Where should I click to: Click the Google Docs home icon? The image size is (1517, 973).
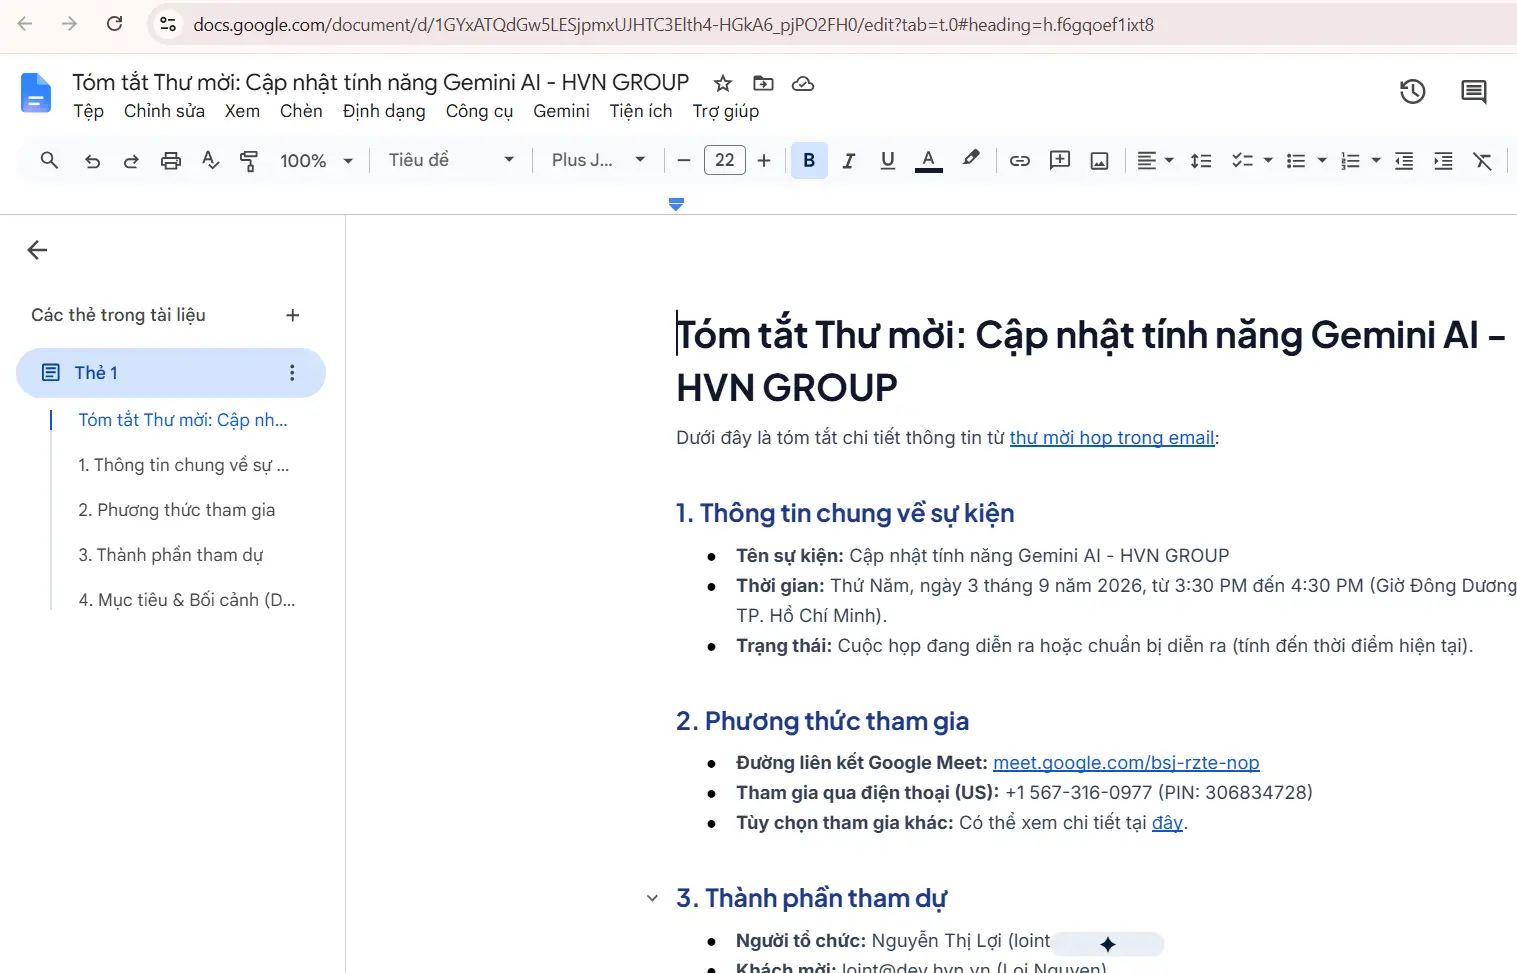36,93
